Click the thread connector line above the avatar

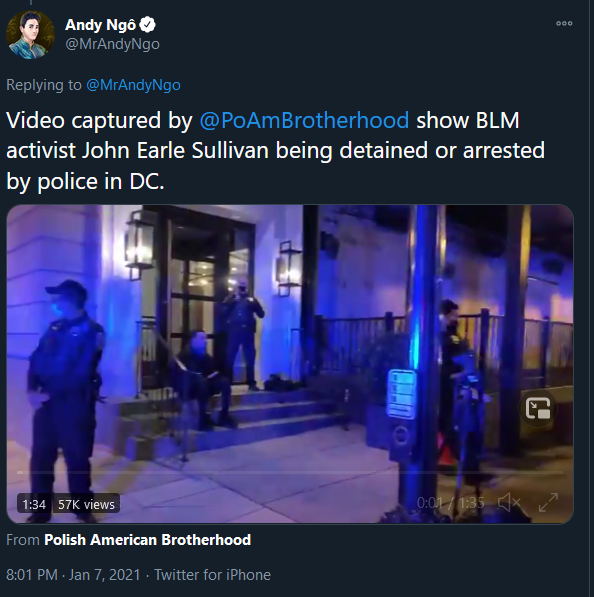pos(30,2)
